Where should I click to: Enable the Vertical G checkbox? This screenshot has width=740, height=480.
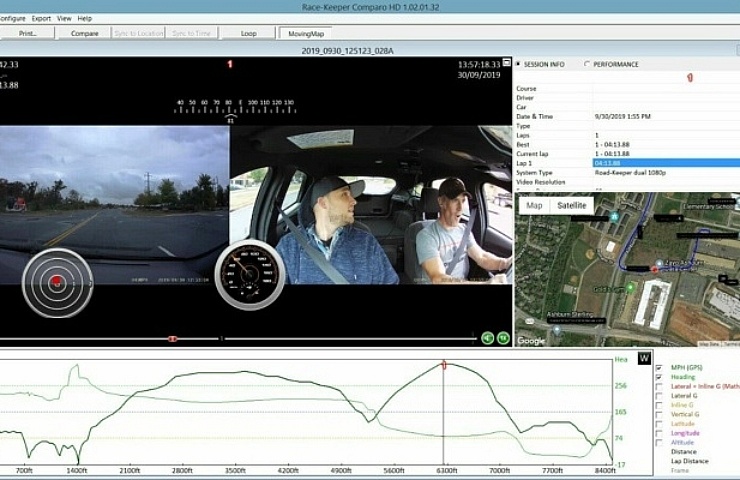pyautogui.click(x=659, y=414)
